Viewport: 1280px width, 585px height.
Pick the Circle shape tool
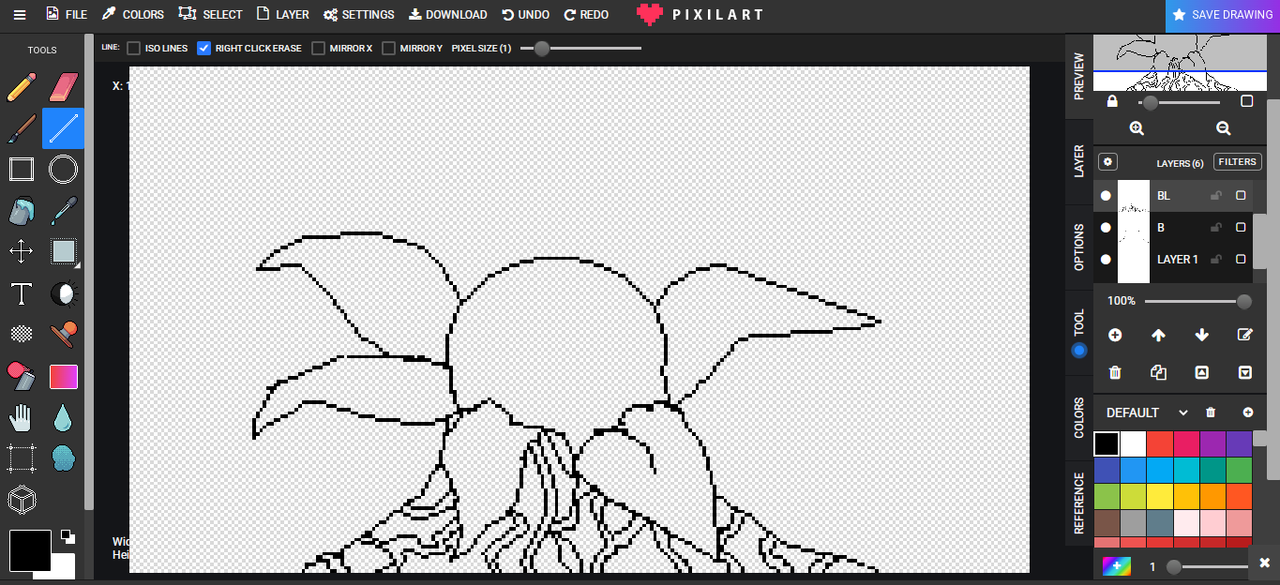click(63, 169)
